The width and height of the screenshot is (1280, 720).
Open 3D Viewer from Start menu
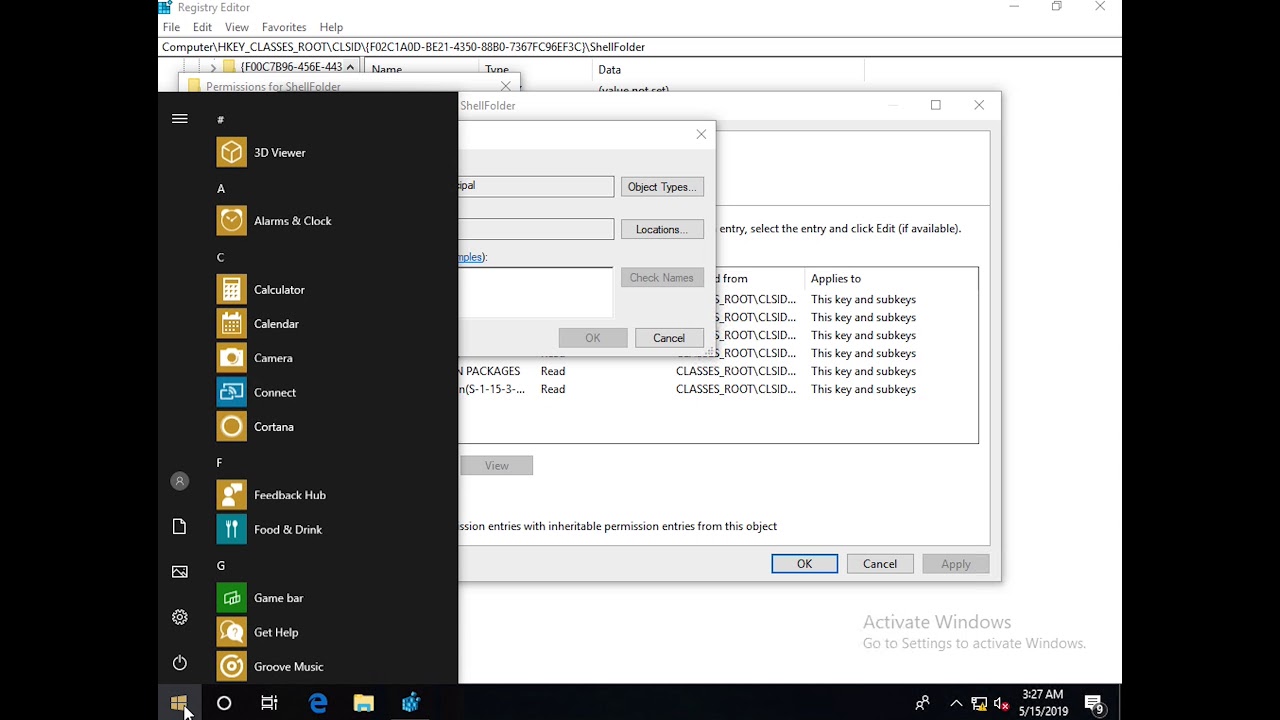[x=330, y=152]
